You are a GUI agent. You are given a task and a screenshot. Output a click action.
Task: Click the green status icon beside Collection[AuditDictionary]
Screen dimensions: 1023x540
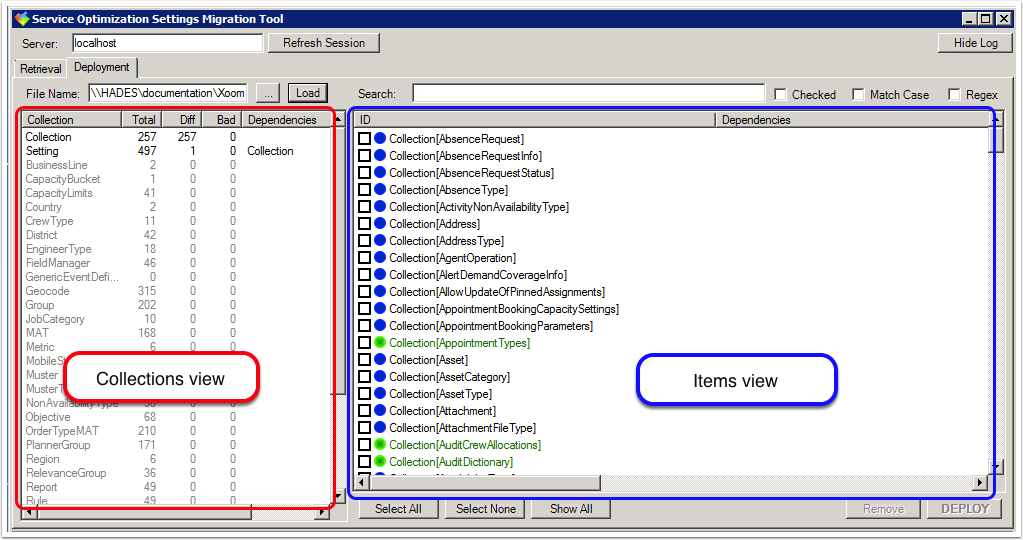pyautogui.click(x=380, y=462)
